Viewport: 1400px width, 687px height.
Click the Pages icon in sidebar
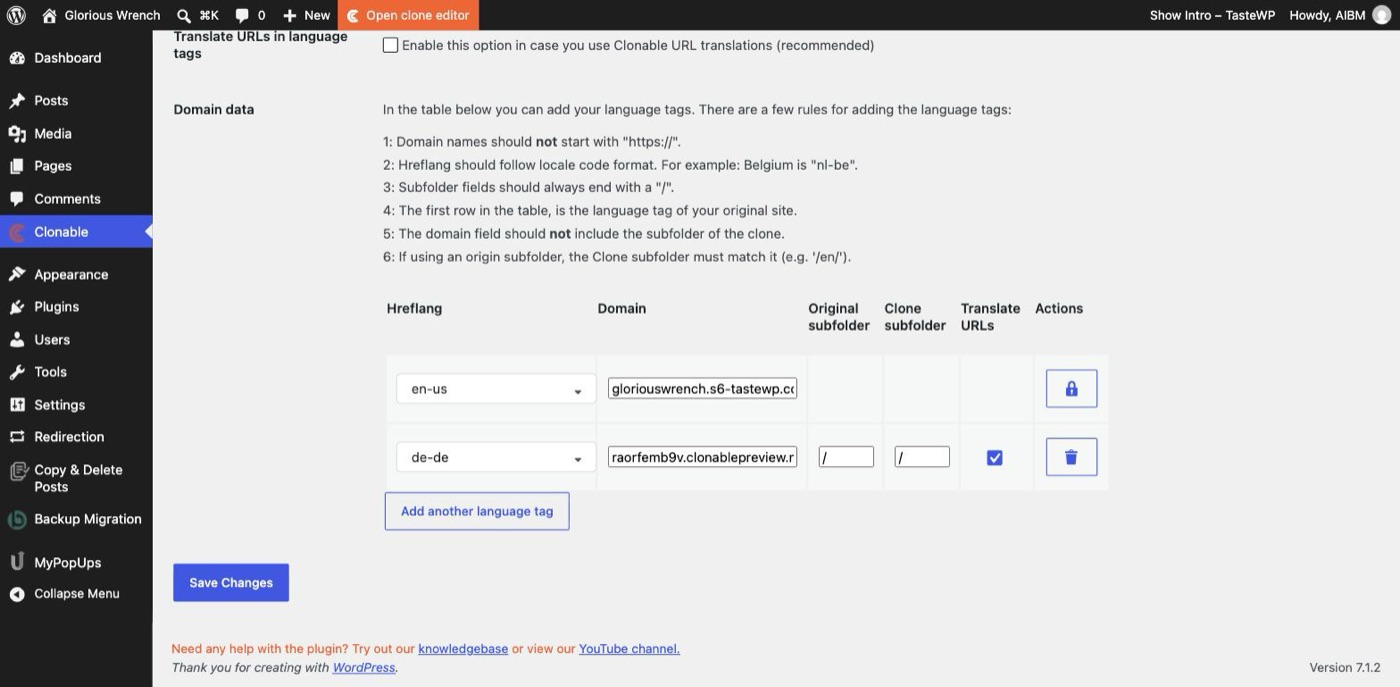point(17,166)
